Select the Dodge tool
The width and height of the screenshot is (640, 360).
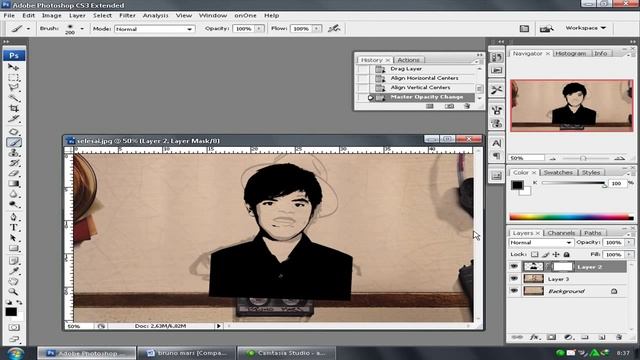click(x=13, y=204)
